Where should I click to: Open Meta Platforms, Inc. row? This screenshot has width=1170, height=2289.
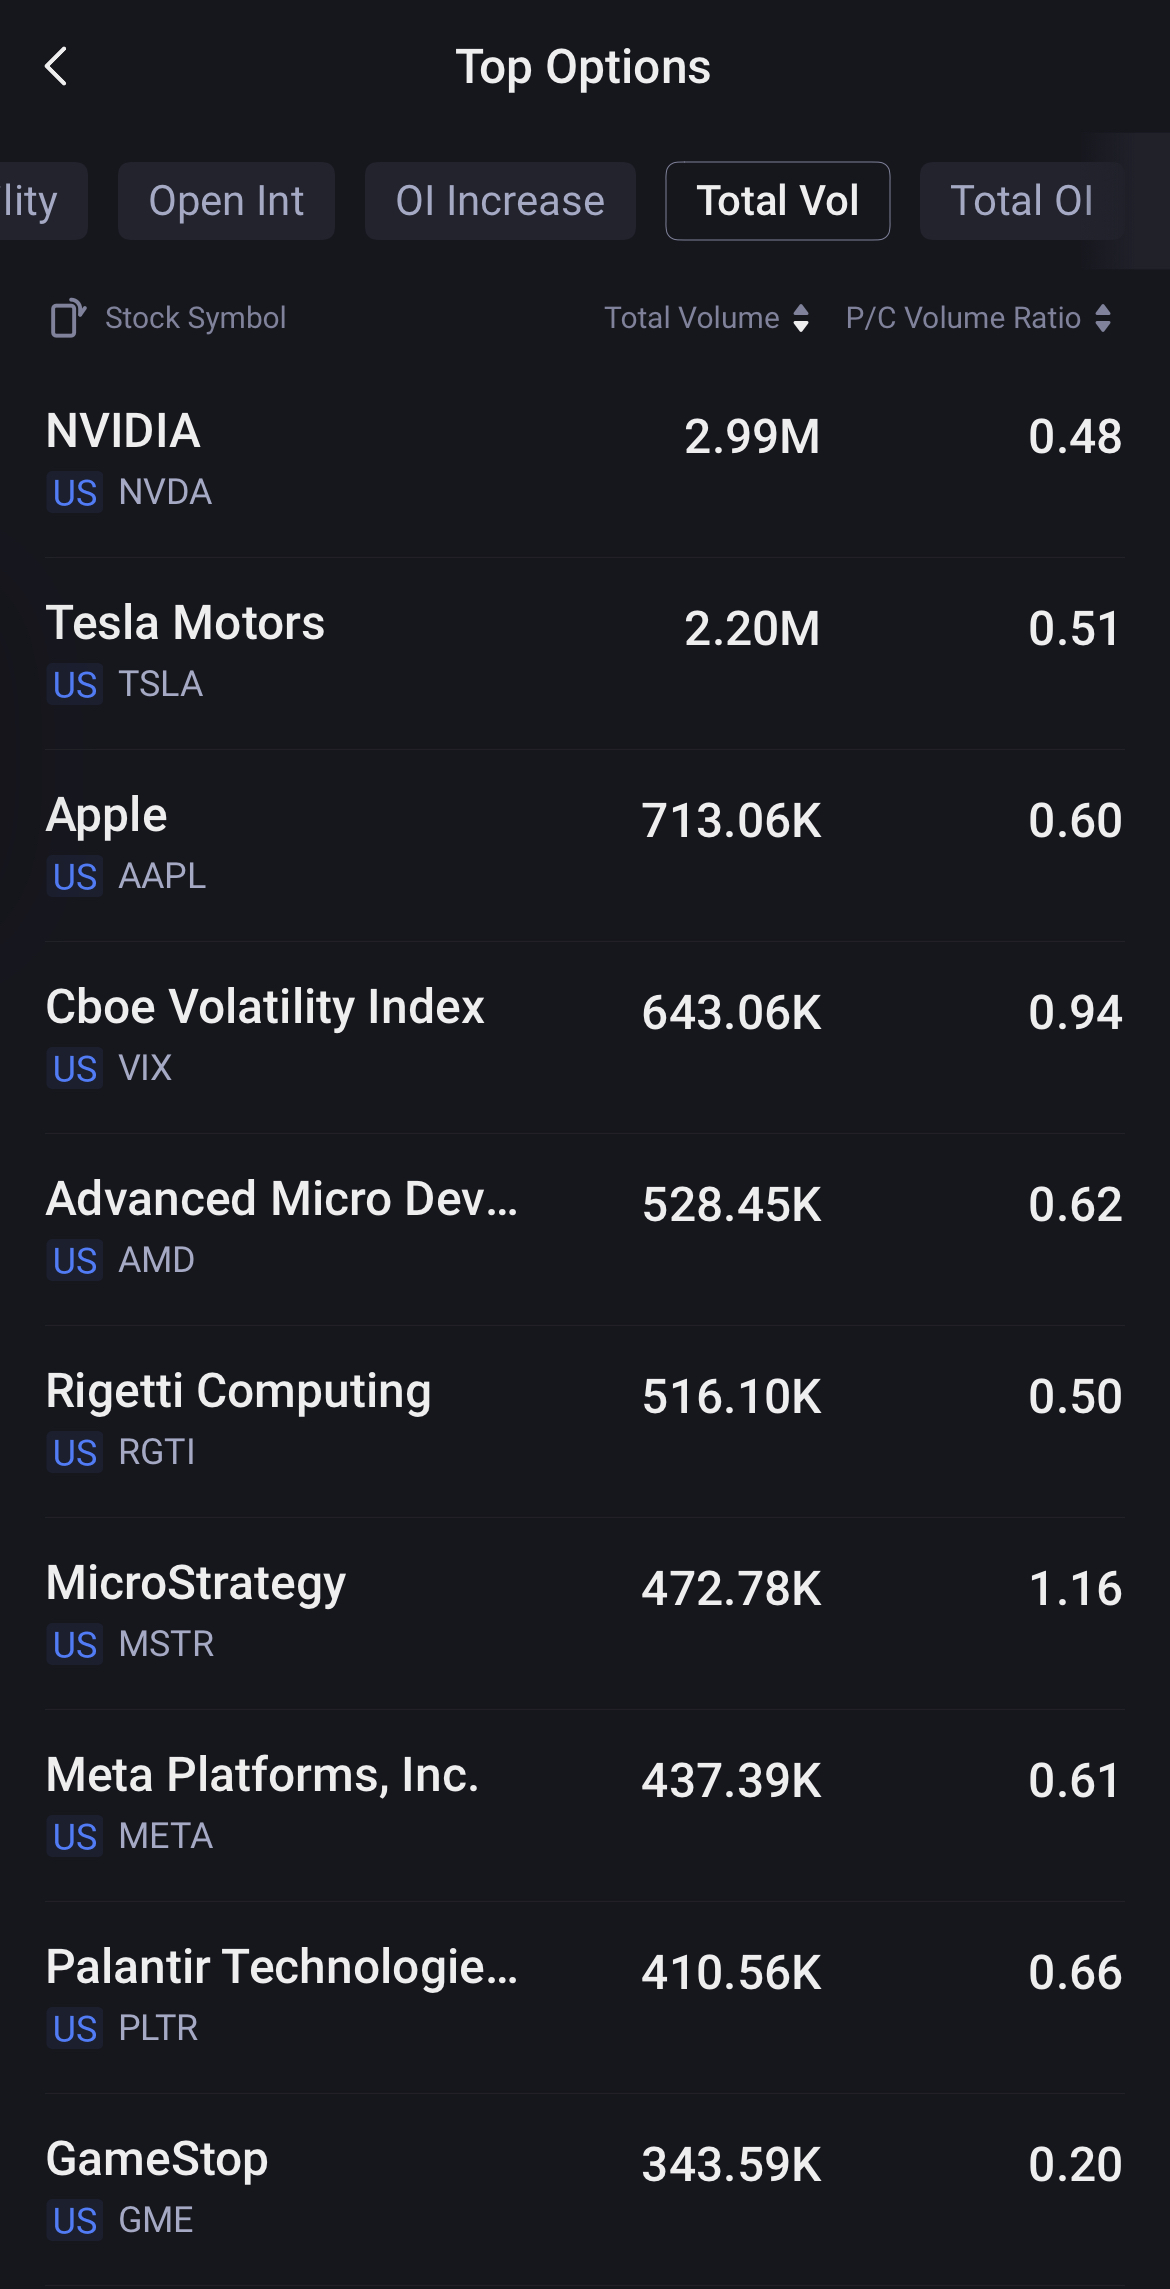pyautogui.click(x=584, y=1804)
